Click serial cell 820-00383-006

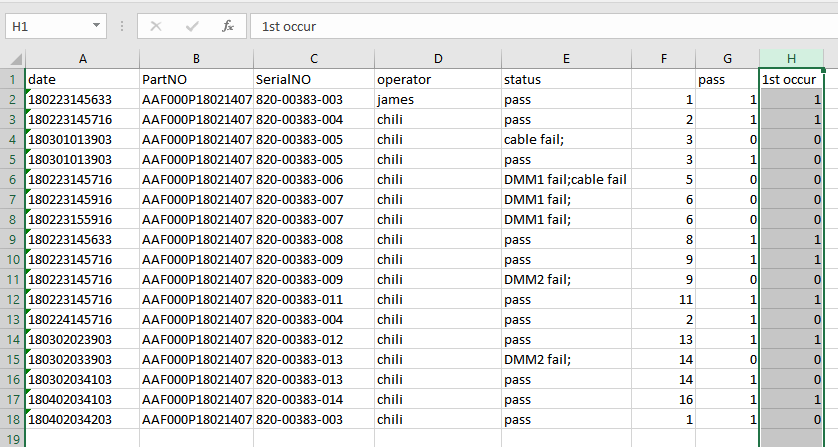click(314, 180)
